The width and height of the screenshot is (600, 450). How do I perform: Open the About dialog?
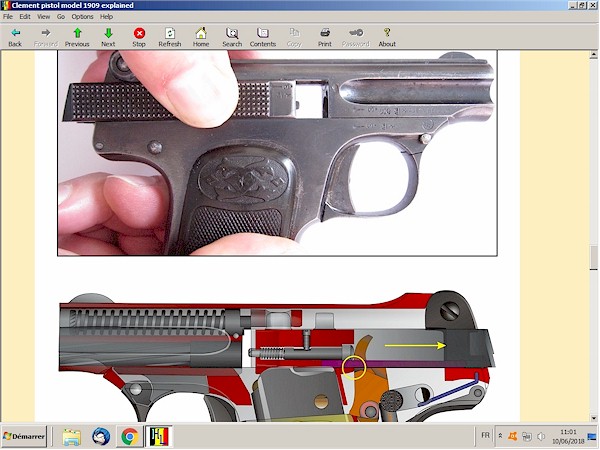pos(387,37)
